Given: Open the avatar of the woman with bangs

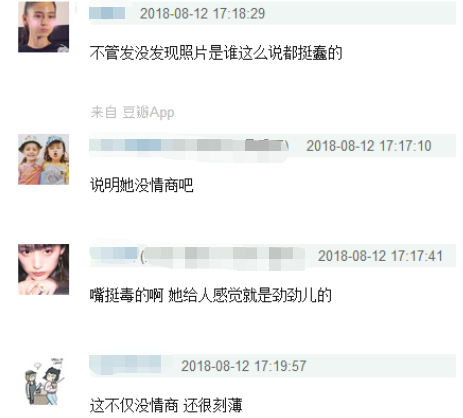Looking at the screenshot, I should click(x=44, y=269).
